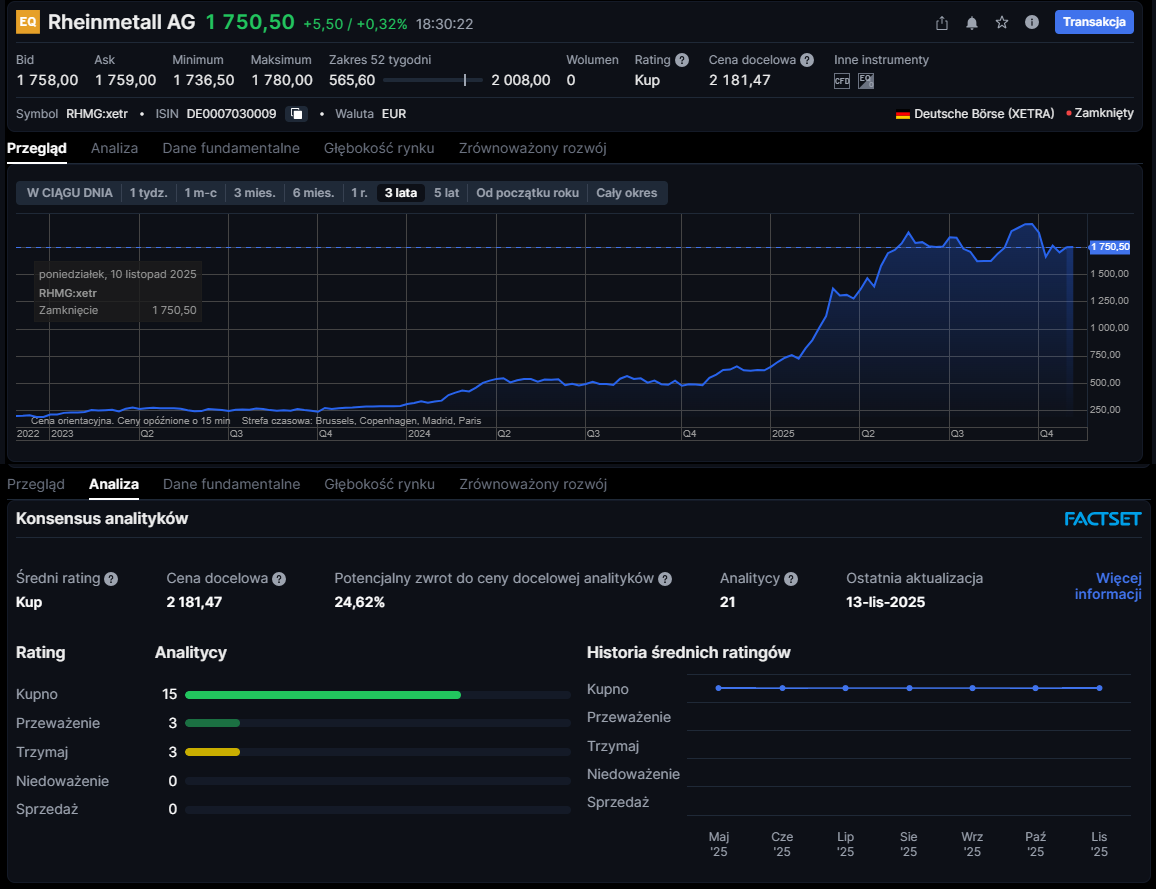Click the 52-week range slider marker

pyautogui.click(x=464, y=80)
